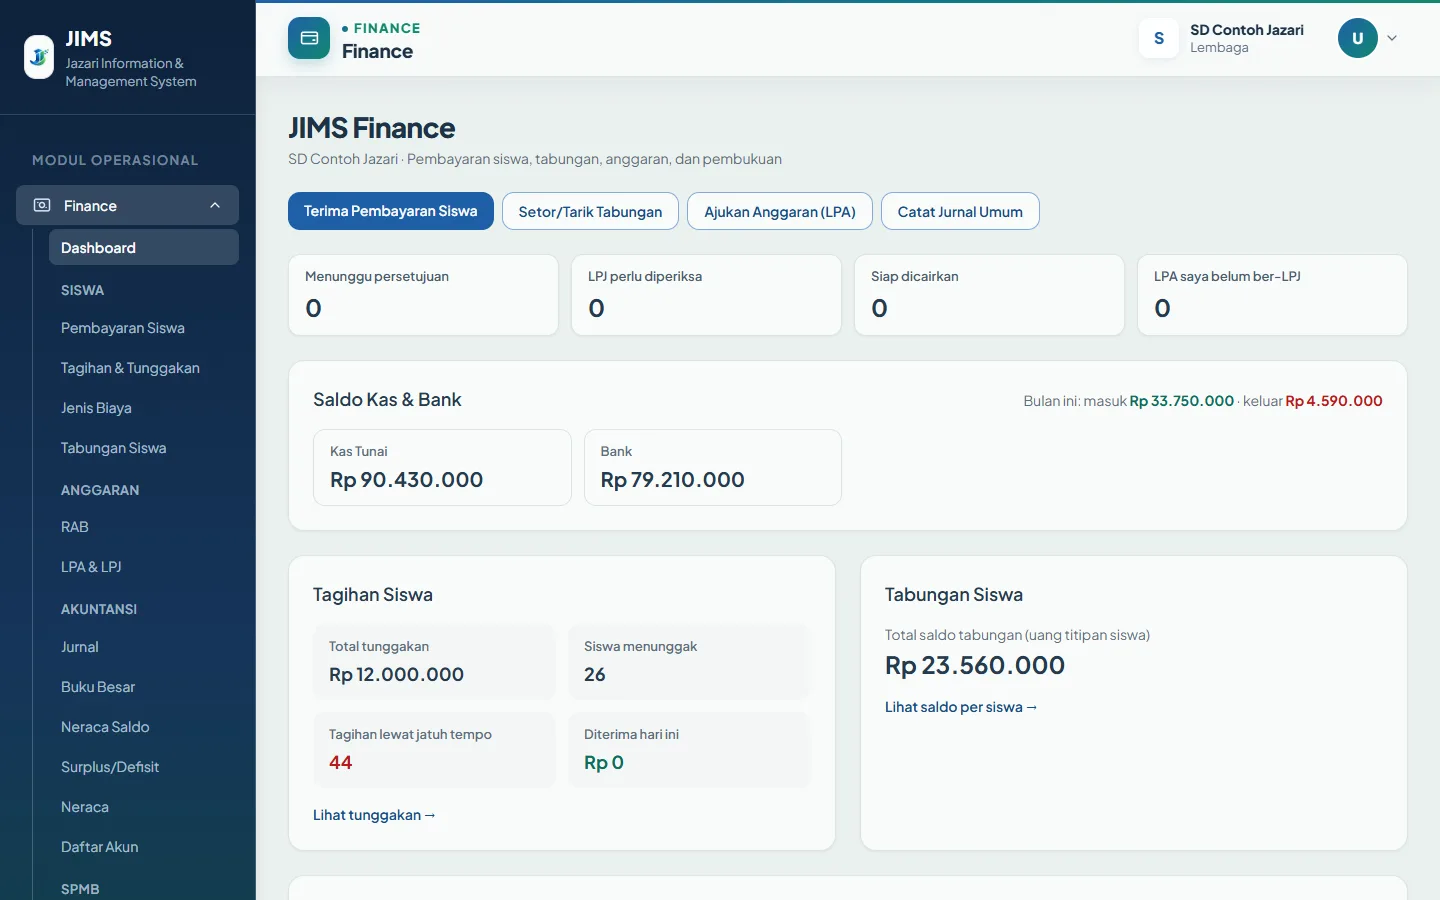Viewport: 1440px width, 900px height.
Task: Click the overdue bills count 44
Action: pos(341,763)
